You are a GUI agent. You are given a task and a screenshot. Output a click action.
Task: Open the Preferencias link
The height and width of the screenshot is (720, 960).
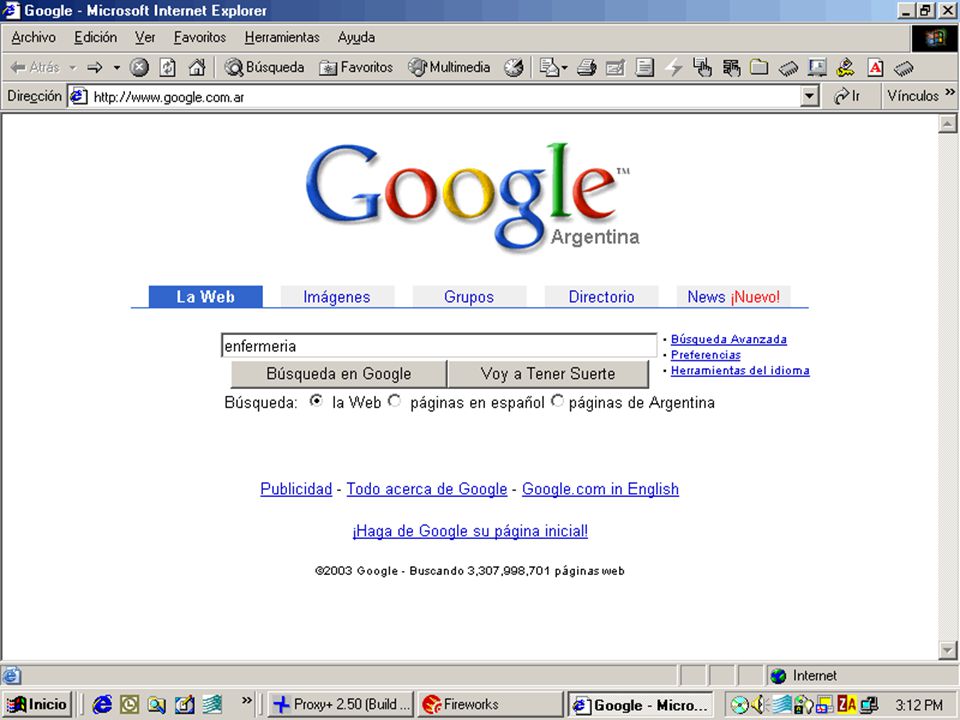[x=705, y=355]
